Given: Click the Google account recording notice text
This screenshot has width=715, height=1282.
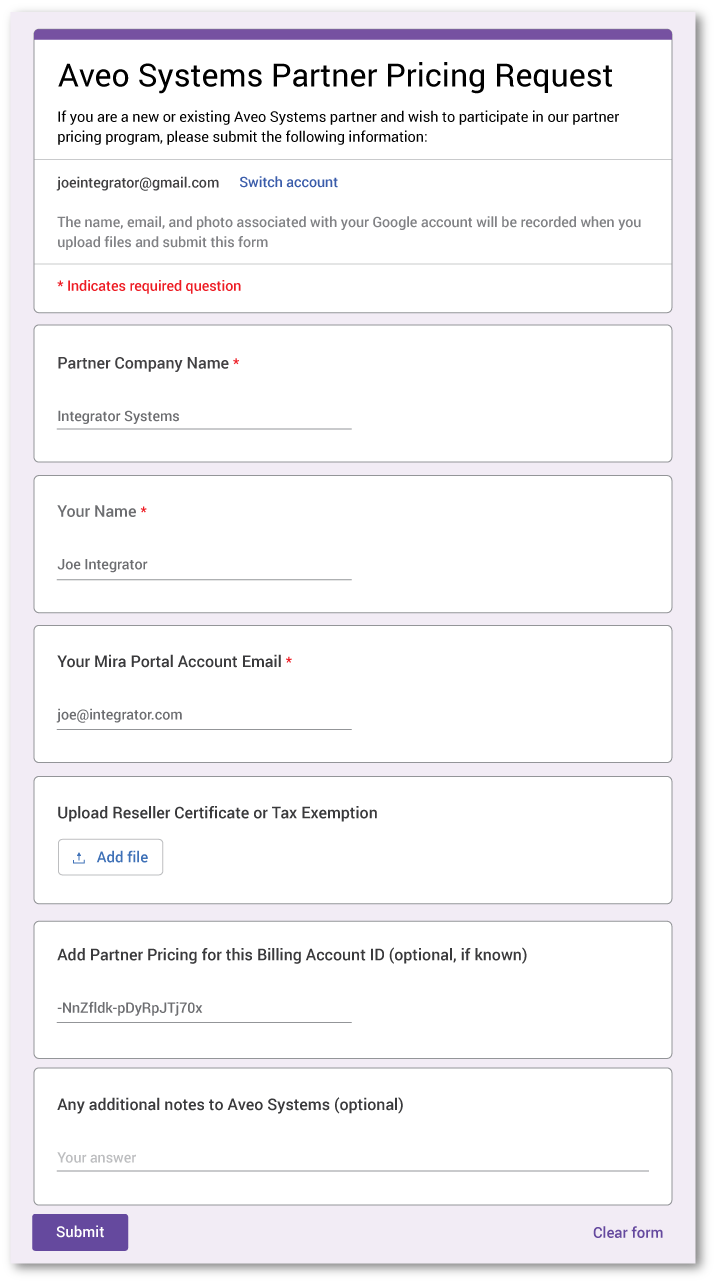Looking at the screenshot, I should click(349, 232).
